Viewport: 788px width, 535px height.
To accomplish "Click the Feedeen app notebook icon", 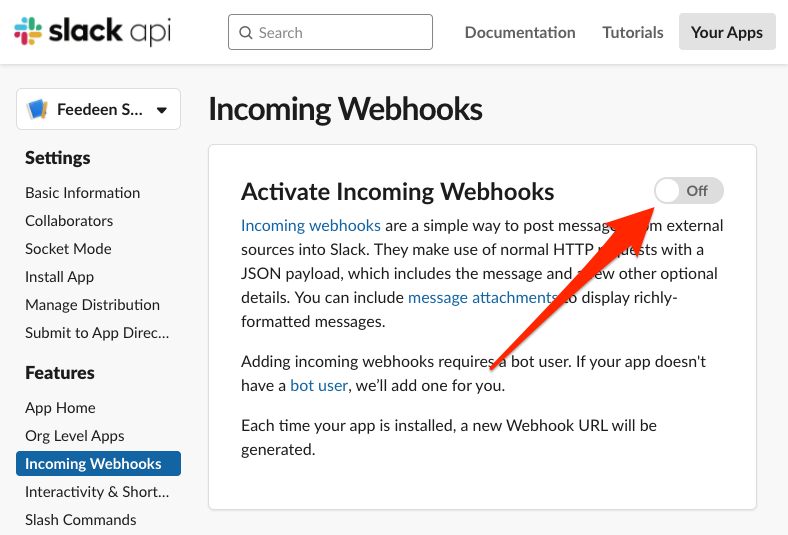I will (x=38, y=109).
